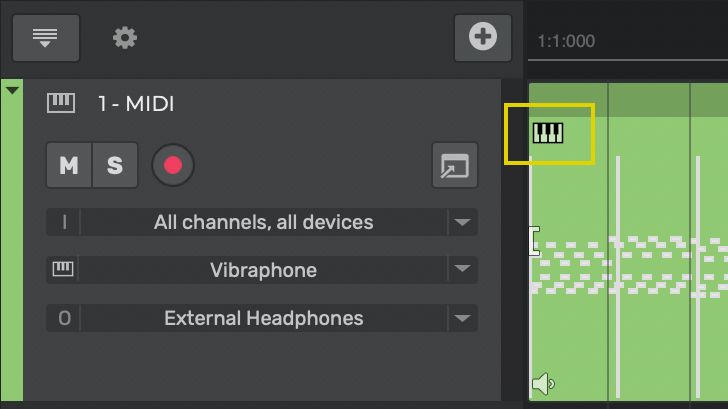Expand input selector arrow

[462, 222]
